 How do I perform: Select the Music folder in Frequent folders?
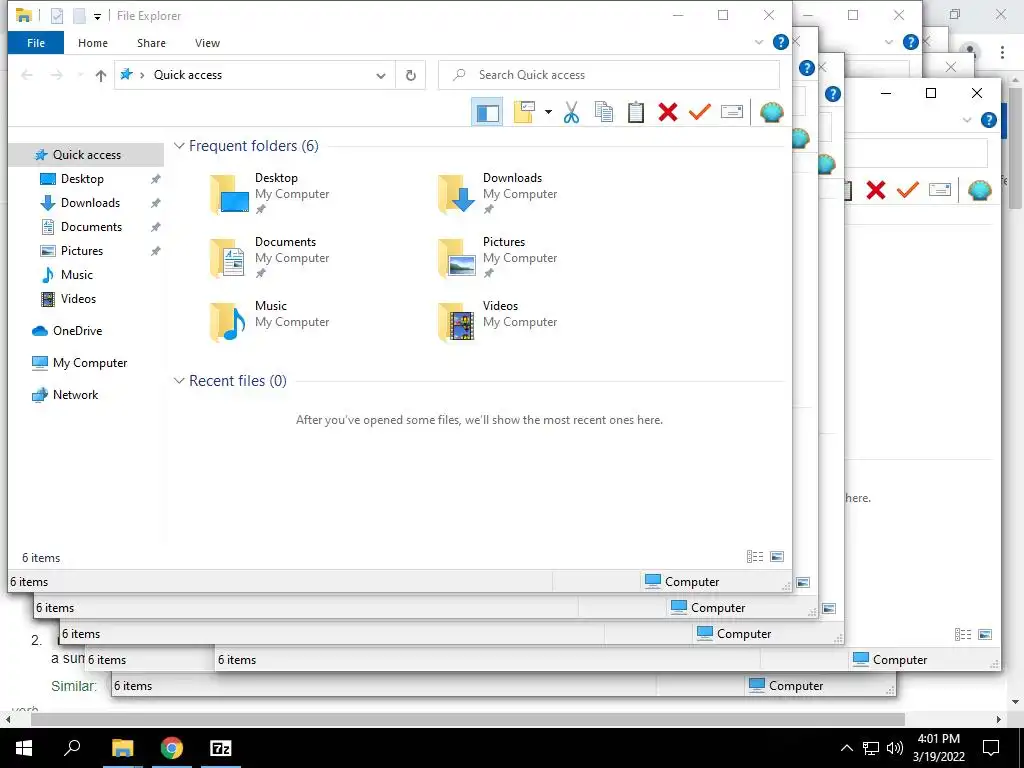point(271,321)
